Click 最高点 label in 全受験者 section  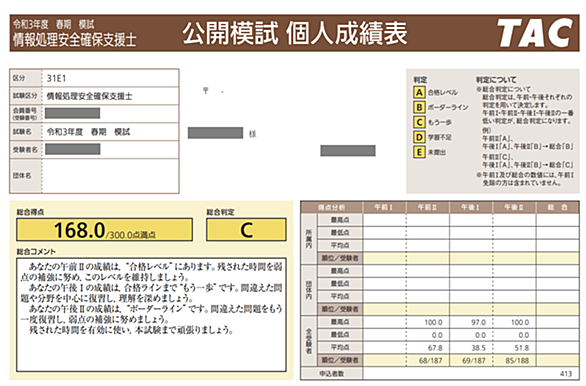click(340, 322)
